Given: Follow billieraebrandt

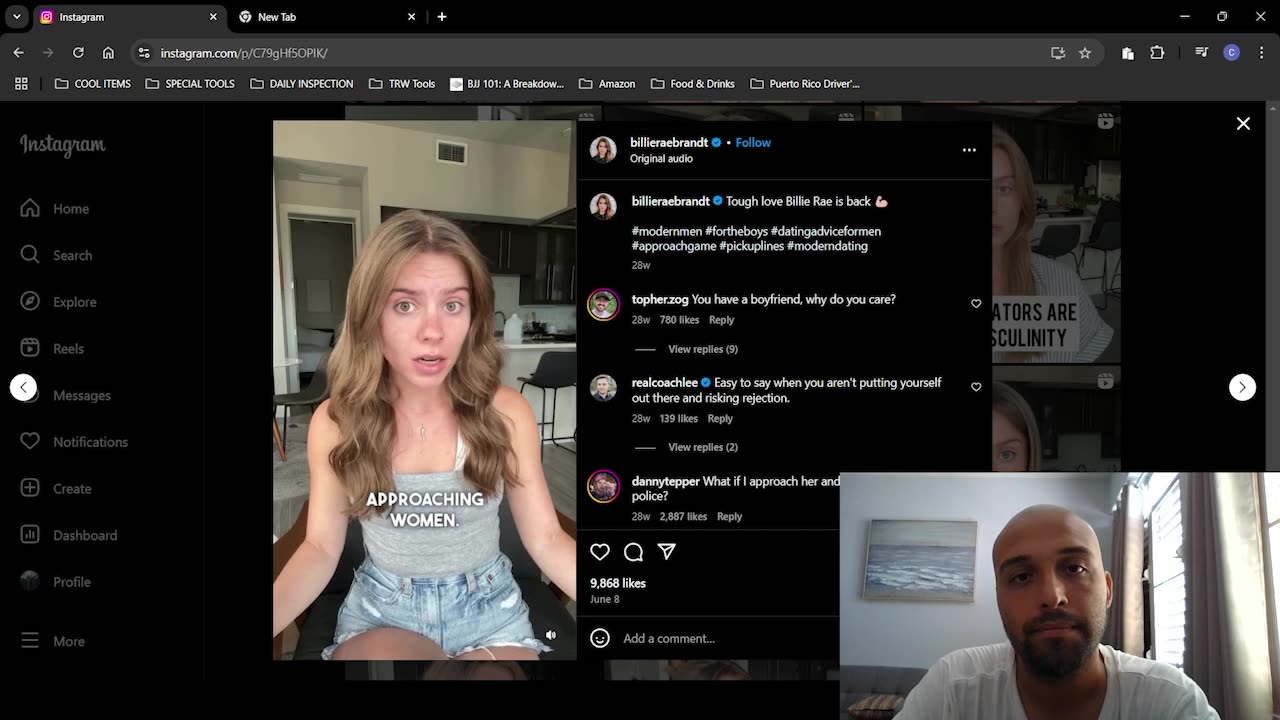Looking at the screenshot, I should point(753,142).
